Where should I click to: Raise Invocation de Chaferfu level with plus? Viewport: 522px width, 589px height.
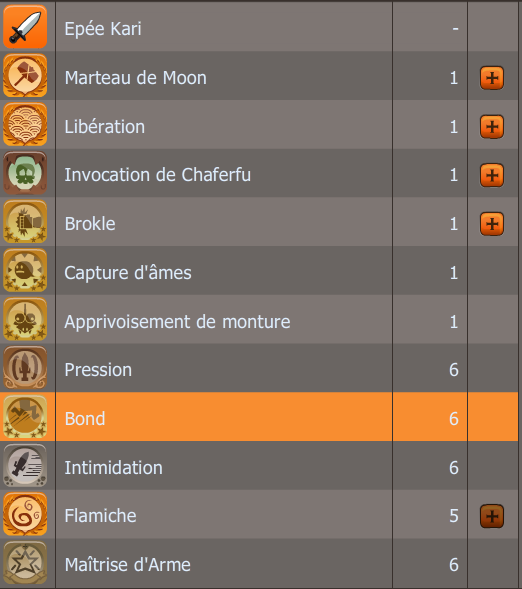click(x=492, y=175)
